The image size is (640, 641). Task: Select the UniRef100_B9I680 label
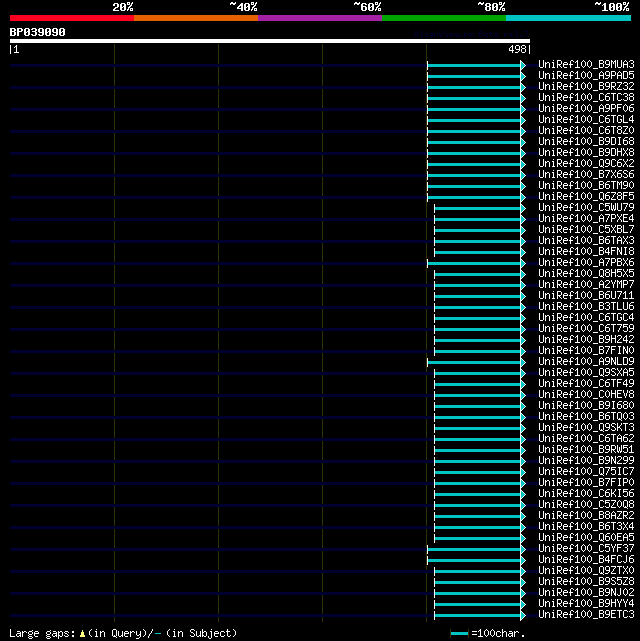click(x=586, y=406)
